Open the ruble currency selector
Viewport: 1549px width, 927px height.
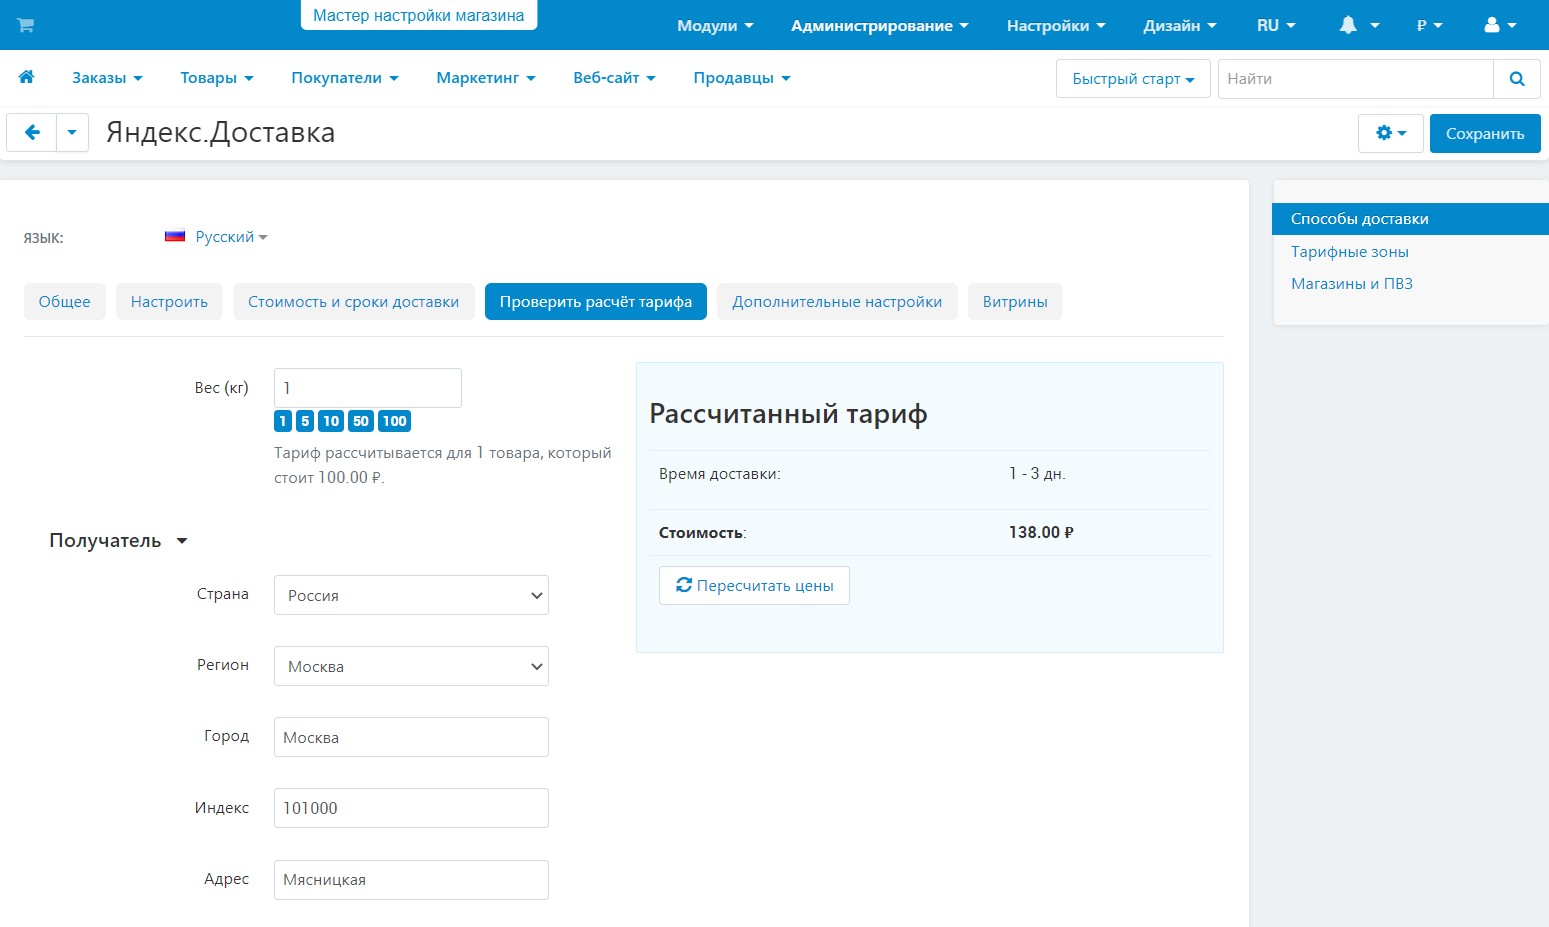pyautogui.click(x=1429, y=25)
